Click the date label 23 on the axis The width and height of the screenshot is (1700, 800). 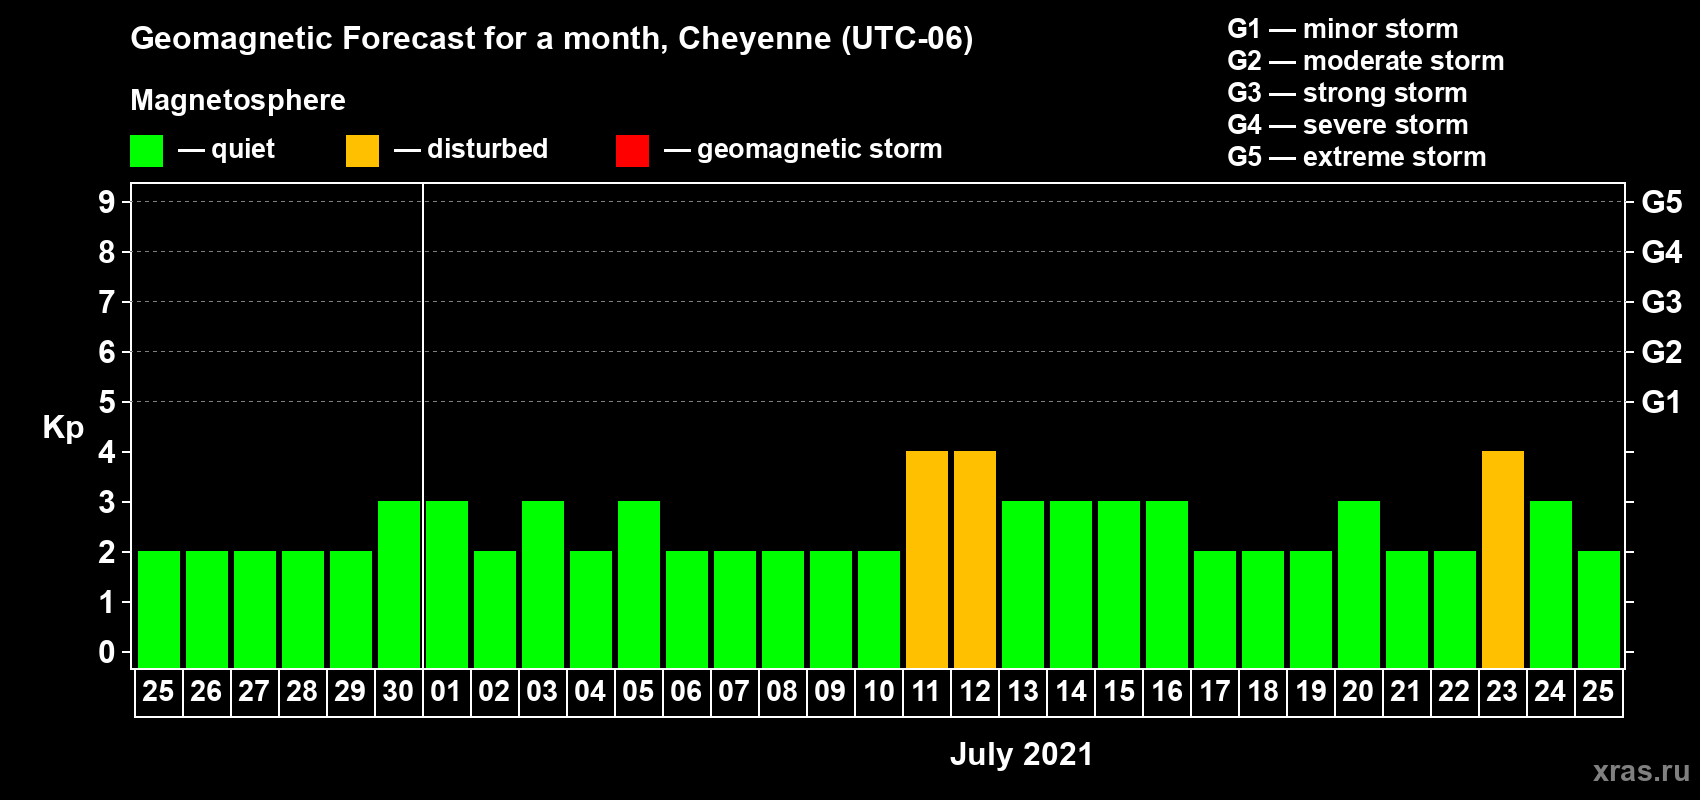(x=1502, y=692)
